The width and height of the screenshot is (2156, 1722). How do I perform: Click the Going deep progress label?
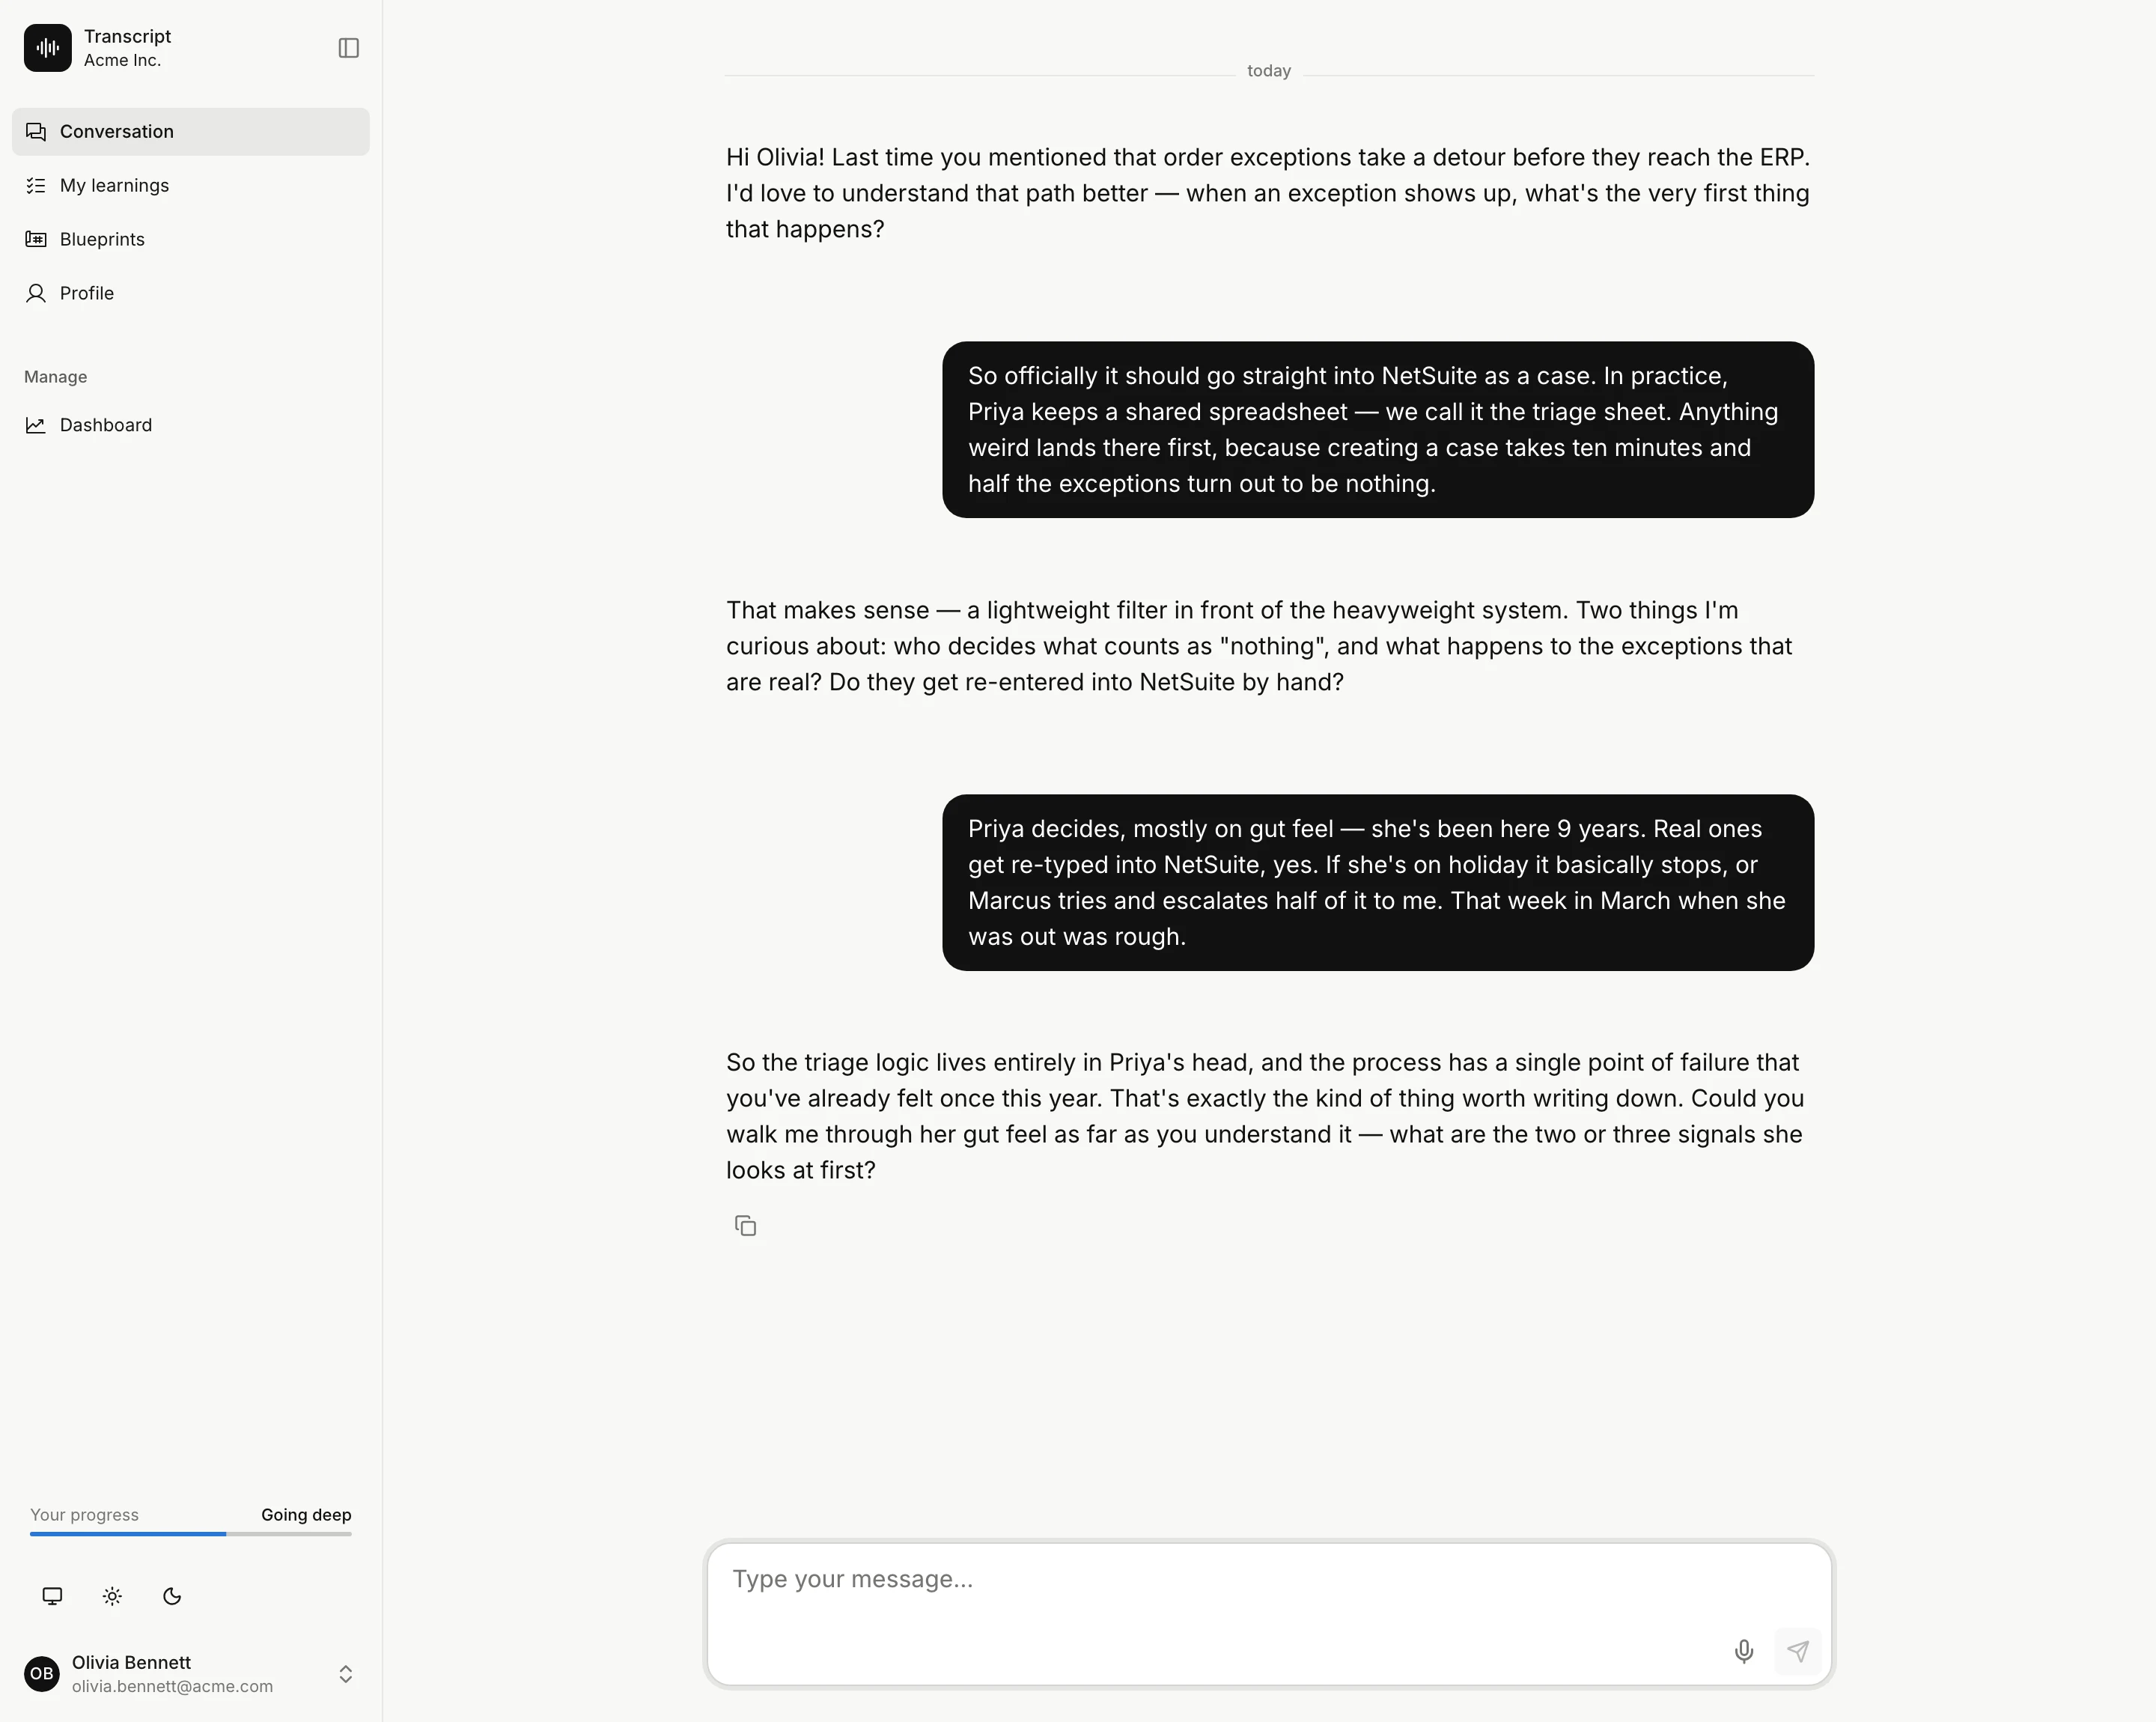(x=306, y=1514)
